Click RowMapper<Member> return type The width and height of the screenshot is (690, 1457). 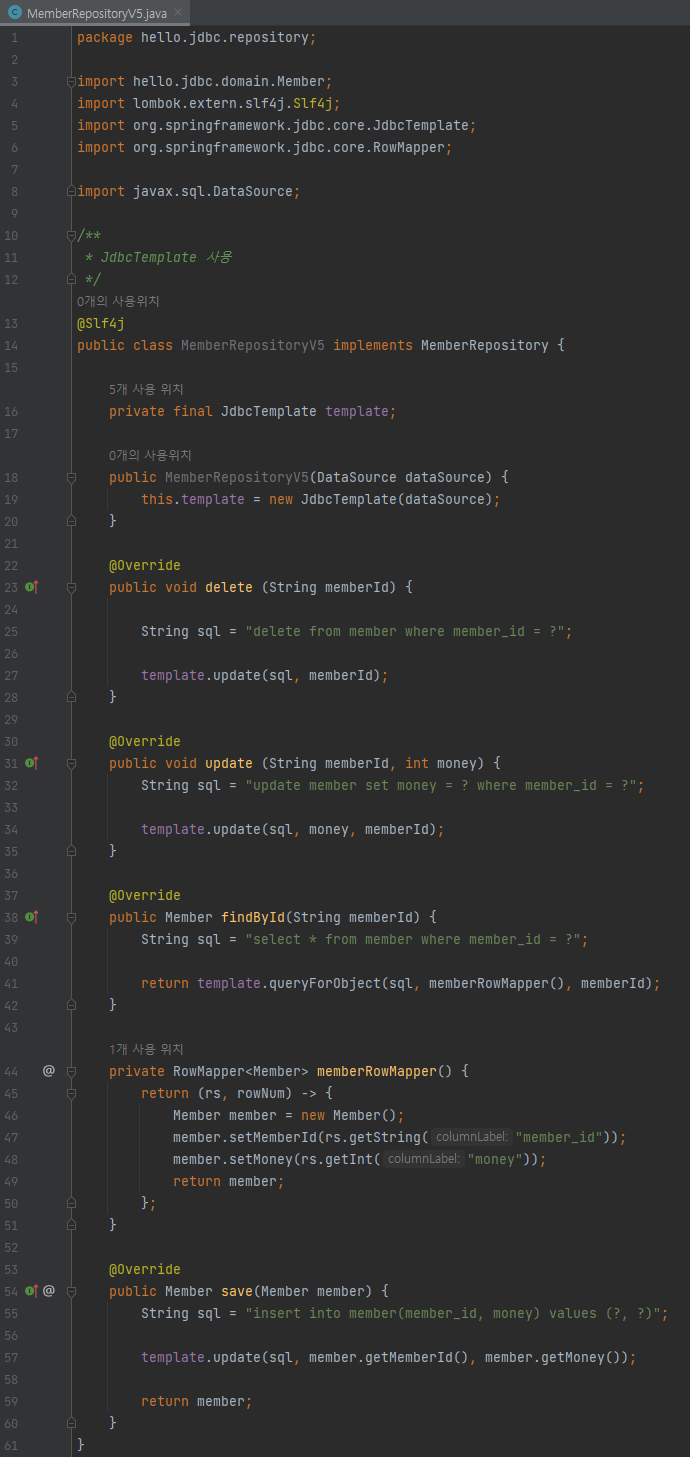click(241, 1071)
